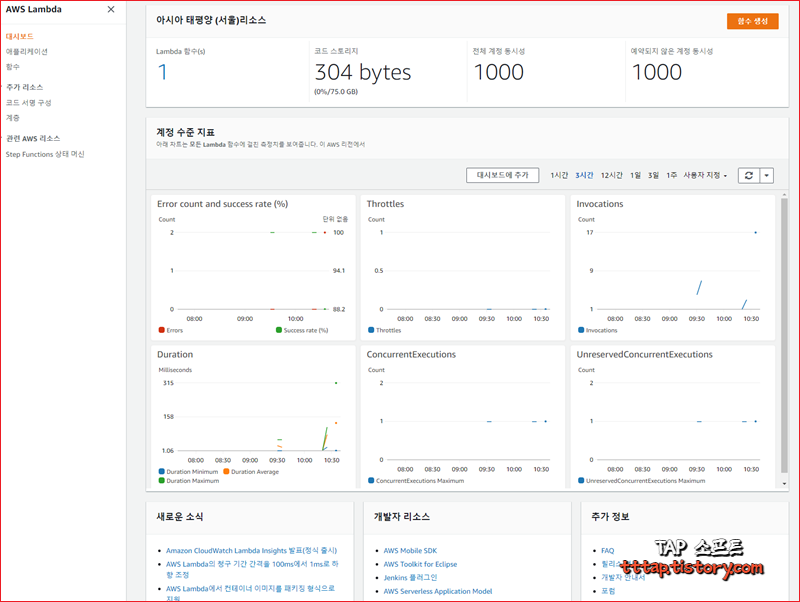The height and width of the screenshot is (602, 800).
Task: Open 애플리케이션 in the sidebar
Action: coord(27,52)
